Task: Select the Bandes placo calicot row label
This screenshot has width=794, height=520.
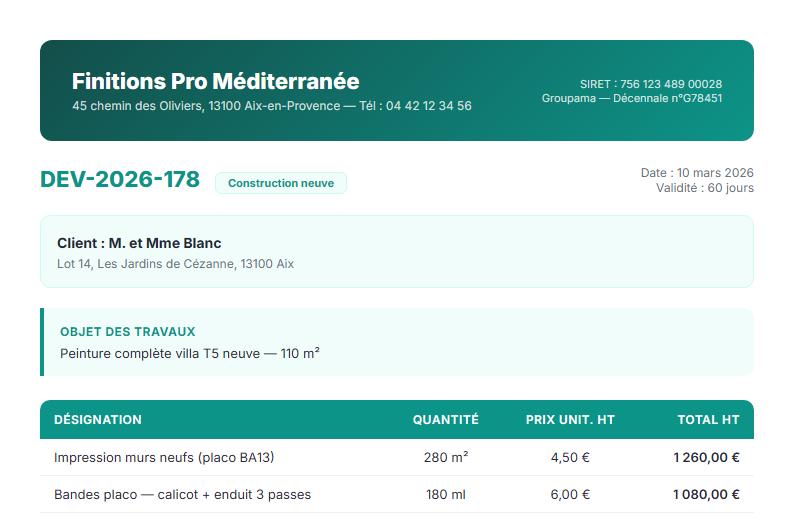Action: [182, 494]
